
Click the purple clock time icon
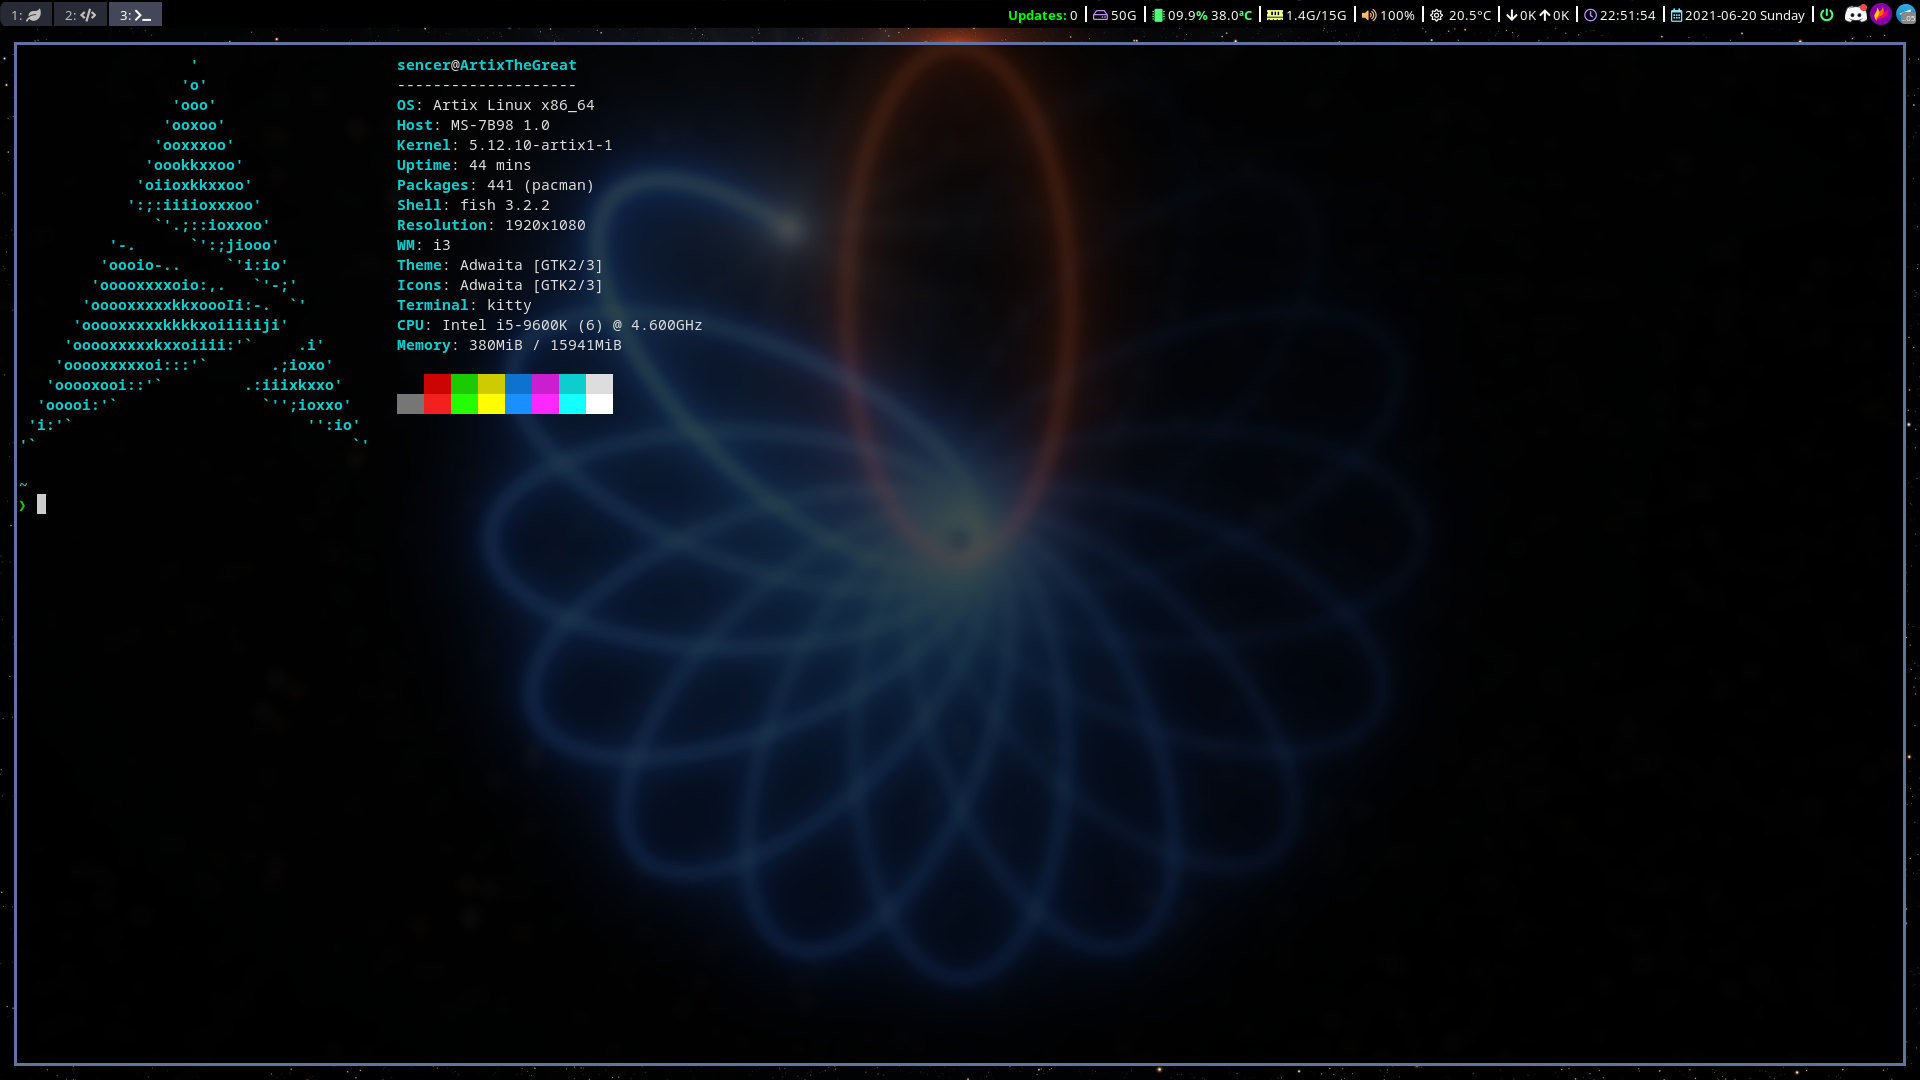1590,15
